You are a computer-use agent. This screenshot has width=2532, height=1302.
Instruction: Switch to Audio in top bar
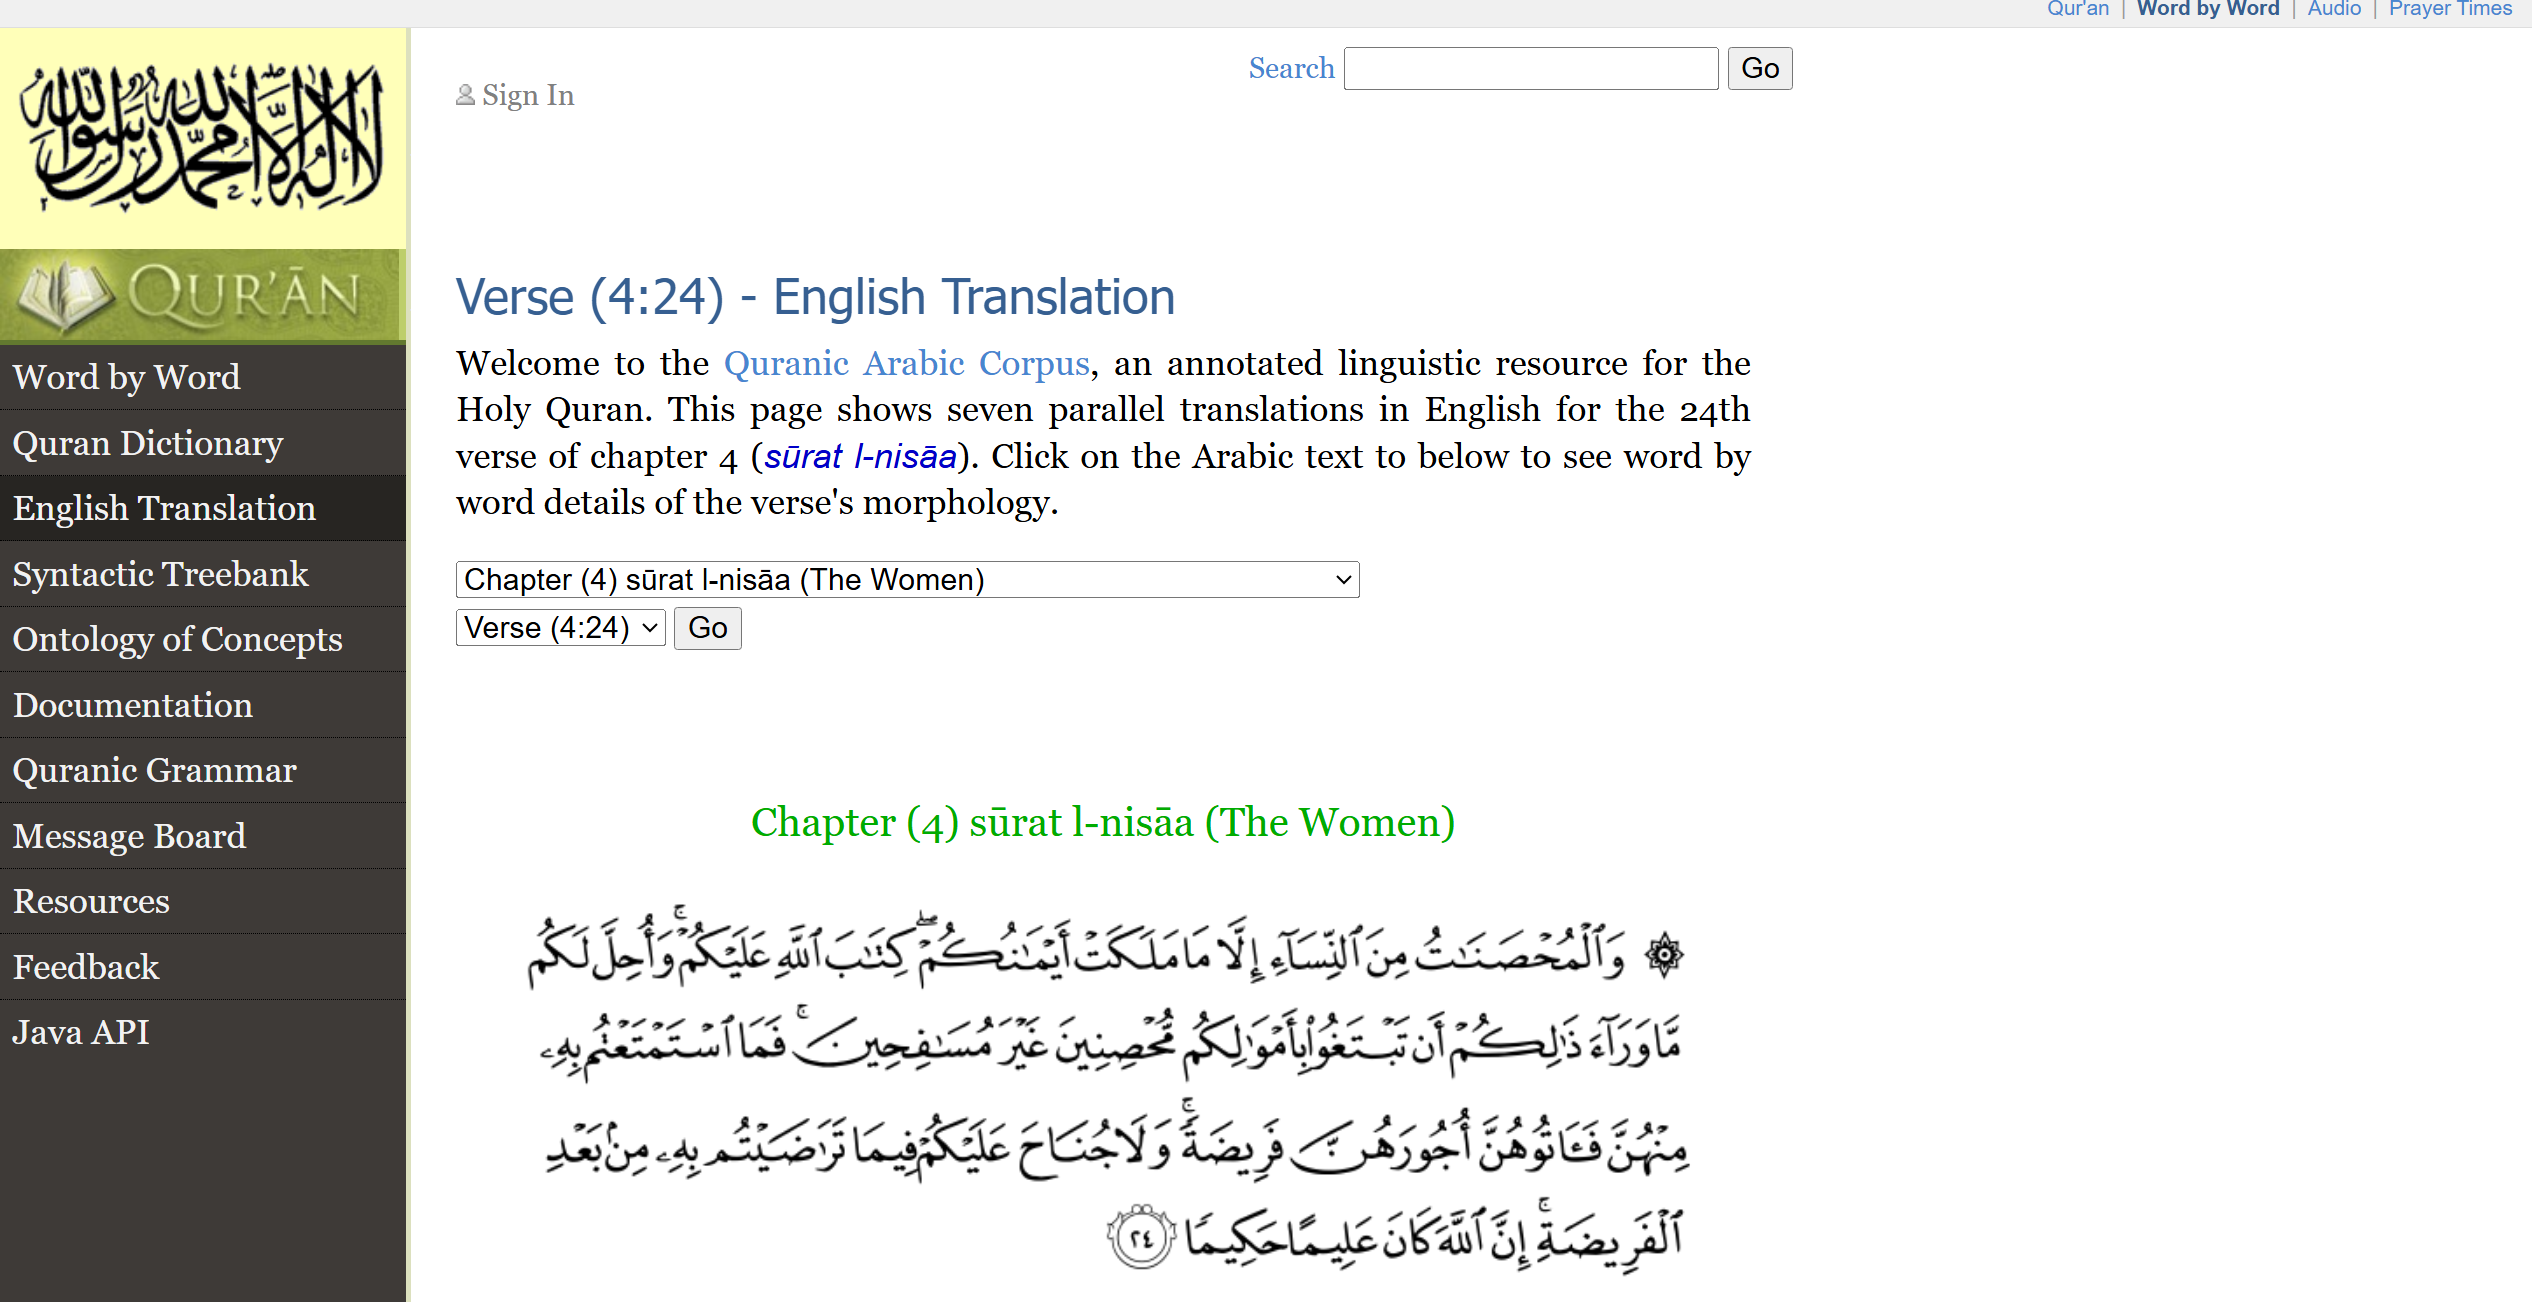pyautogui.click(x=2334, y=9)
